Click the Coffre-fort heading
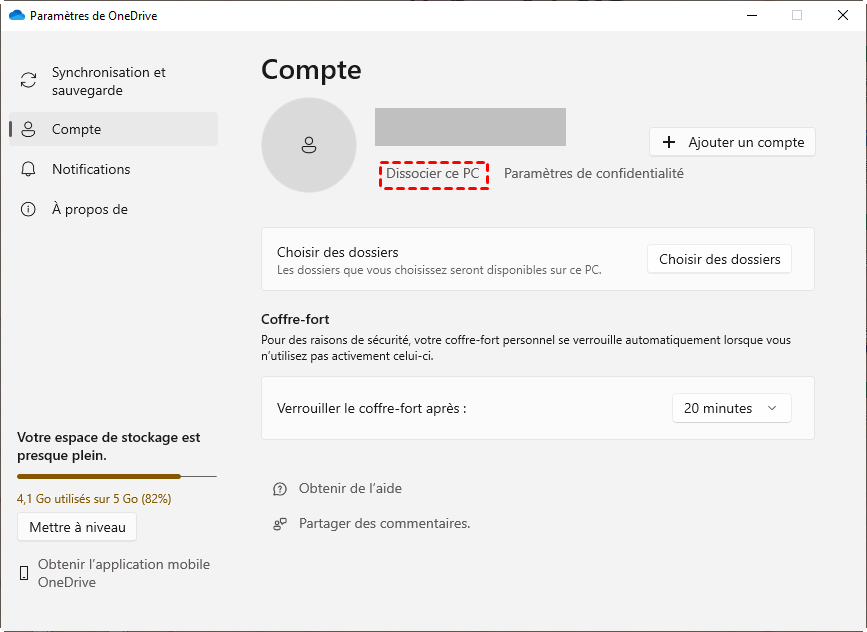This screenshot has height=632, width=867. [x=295, y=319]
